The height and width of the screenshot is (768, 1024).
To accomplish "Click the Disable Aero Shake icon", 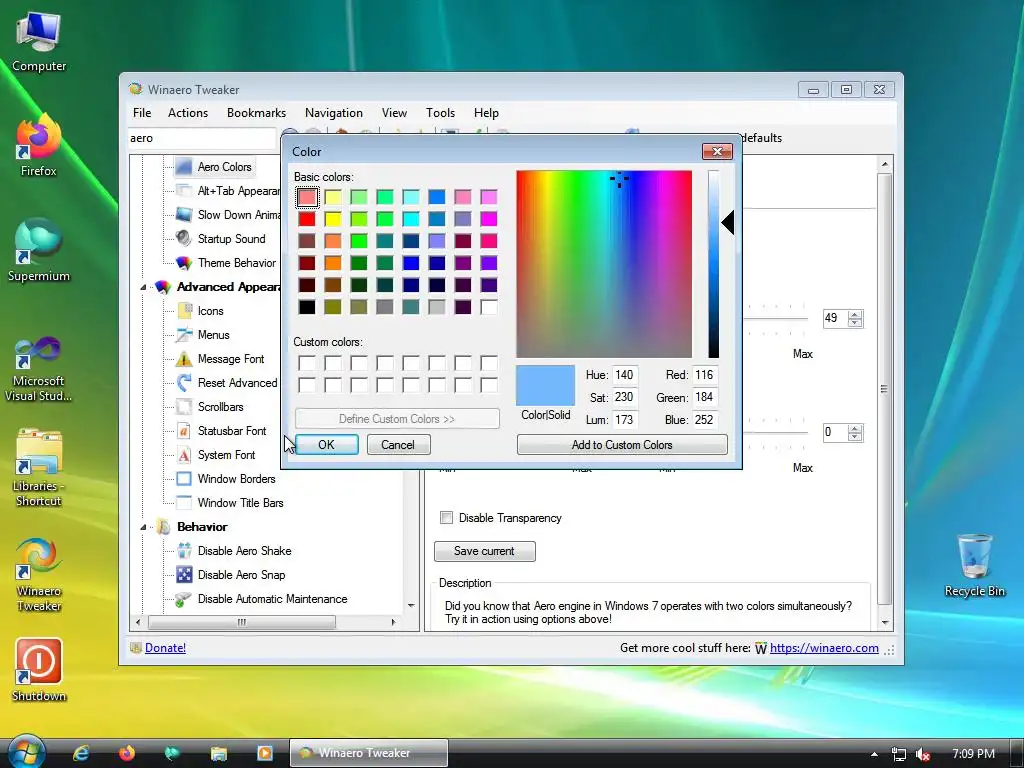I will click(184, 551).
